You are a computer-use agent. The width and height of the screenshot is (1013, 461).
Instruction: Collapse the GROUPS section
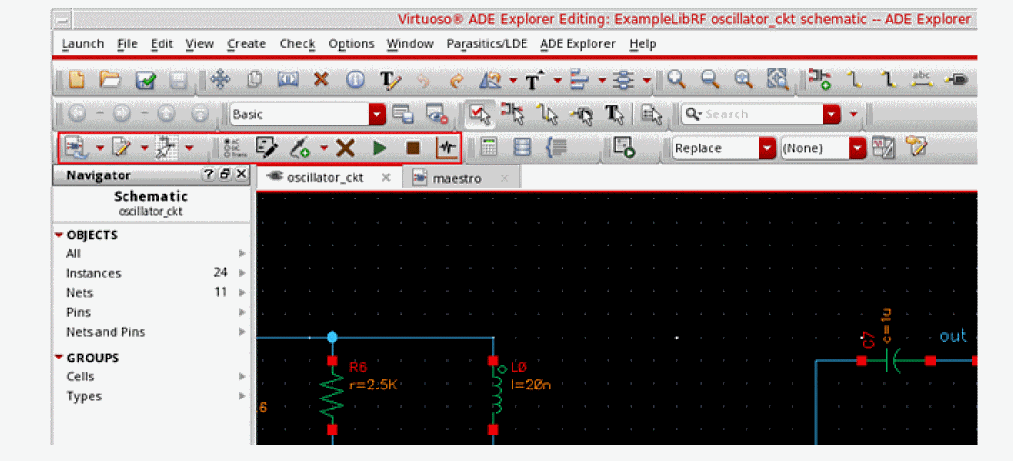[59, 357]
